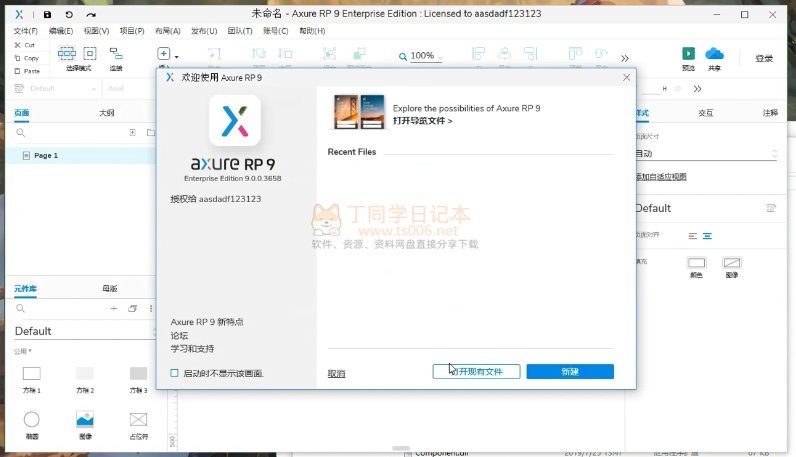Open the 发布(U) menu
This screenshot has width=796, height=457.
tap(204, 31)
